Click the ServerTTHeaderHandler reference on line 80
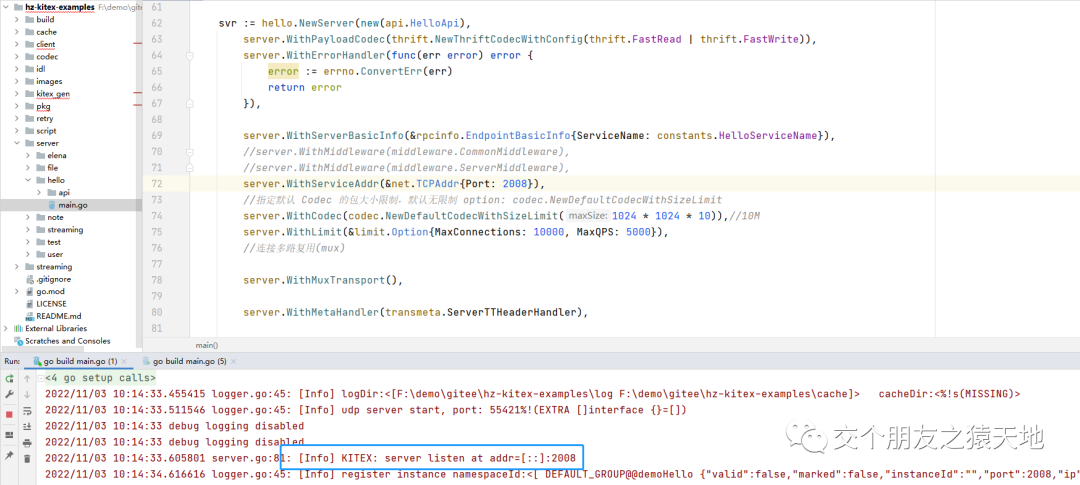This screenshot has width=1080, height=485. pyautogui.click(x=512, y=312)
